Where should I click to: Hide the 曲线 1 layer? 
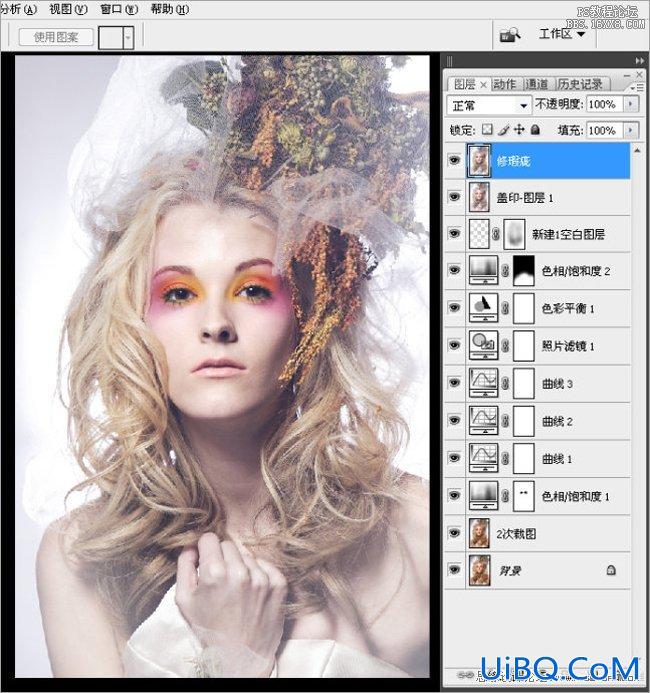pos(454,458)
